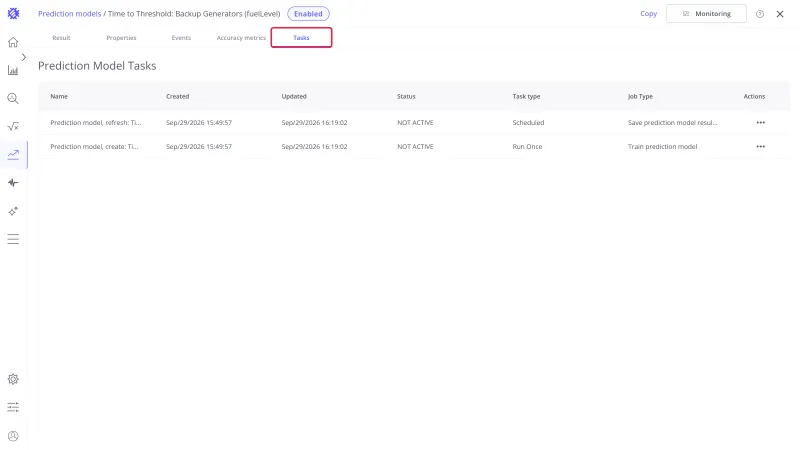The width and height of the screenshot is (800, 450).
Task: Go to Prediction models breadcrumb link
Action: 69,14
